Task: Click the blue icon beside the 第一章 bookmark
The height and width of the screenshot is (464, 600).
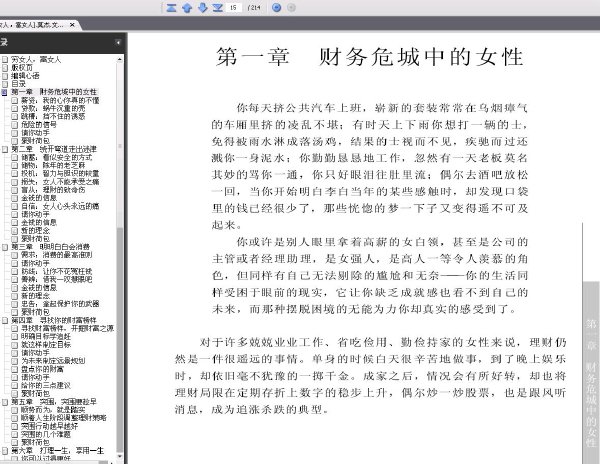Action: tap(4, 92)
